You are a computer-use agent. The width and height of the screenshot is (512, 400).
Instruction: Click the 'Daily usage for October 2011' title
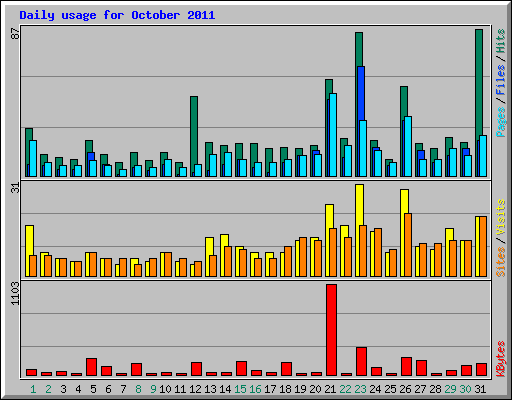coord(117,15)
